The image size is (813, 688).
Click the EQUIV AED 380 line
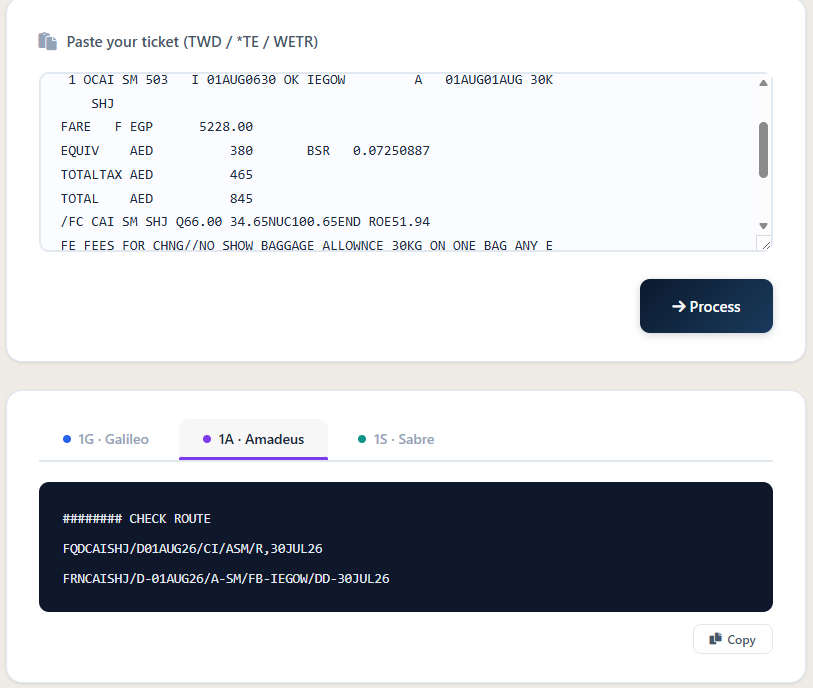157,151
